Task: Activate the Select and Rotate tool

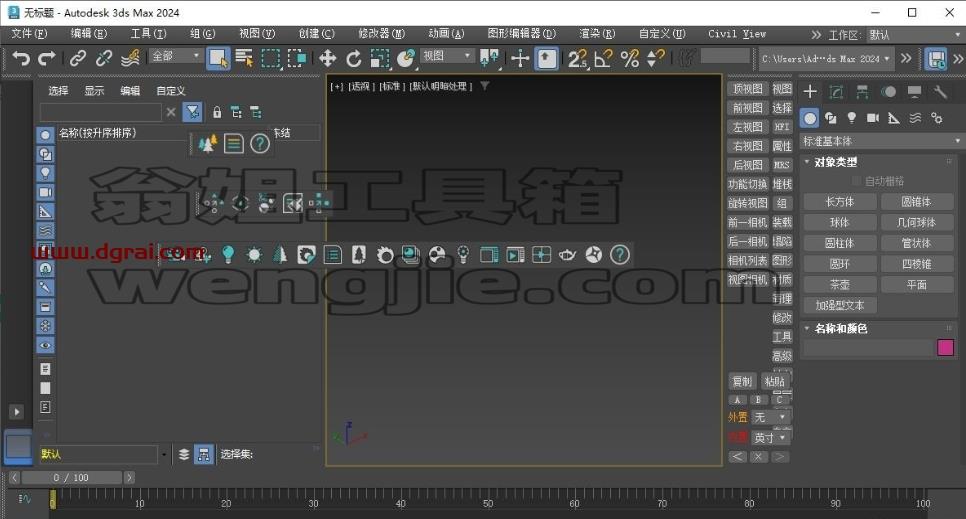Action: [354, 59]
